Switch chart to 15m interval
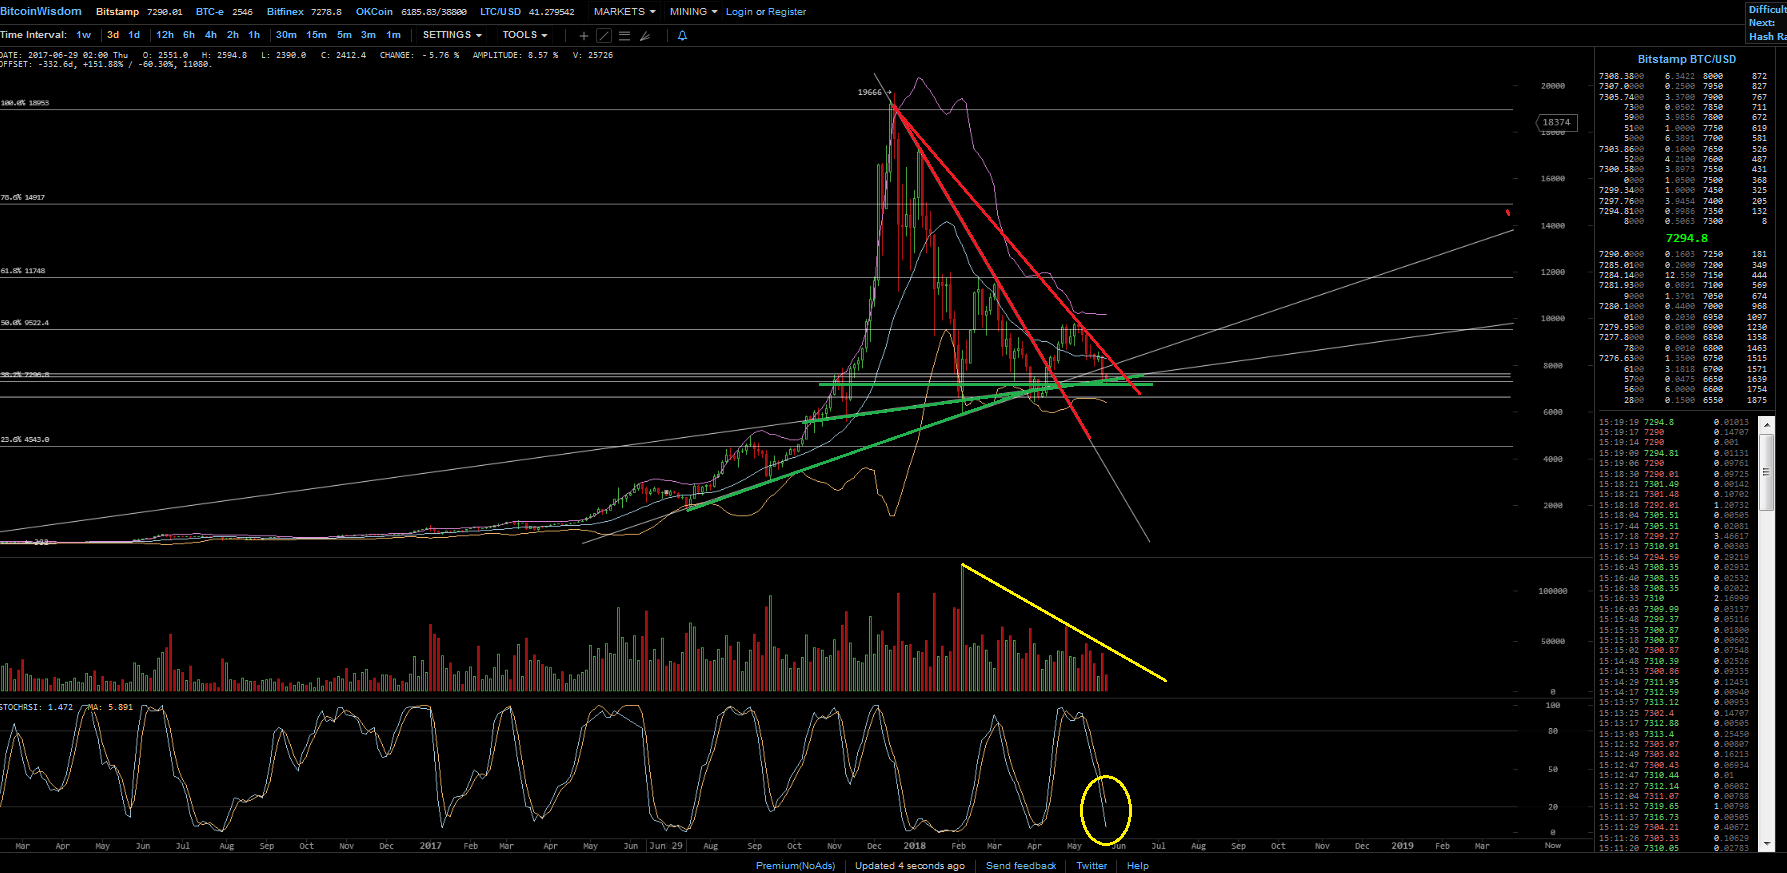The width and height of the screenshot is (1787, 873). [316, 35]
